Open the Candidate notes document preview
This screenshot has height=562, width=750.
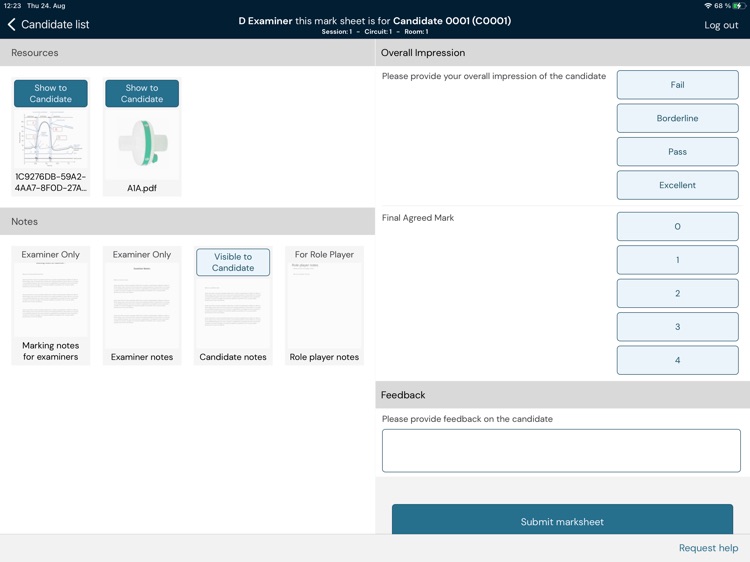(x=233, y=313)
